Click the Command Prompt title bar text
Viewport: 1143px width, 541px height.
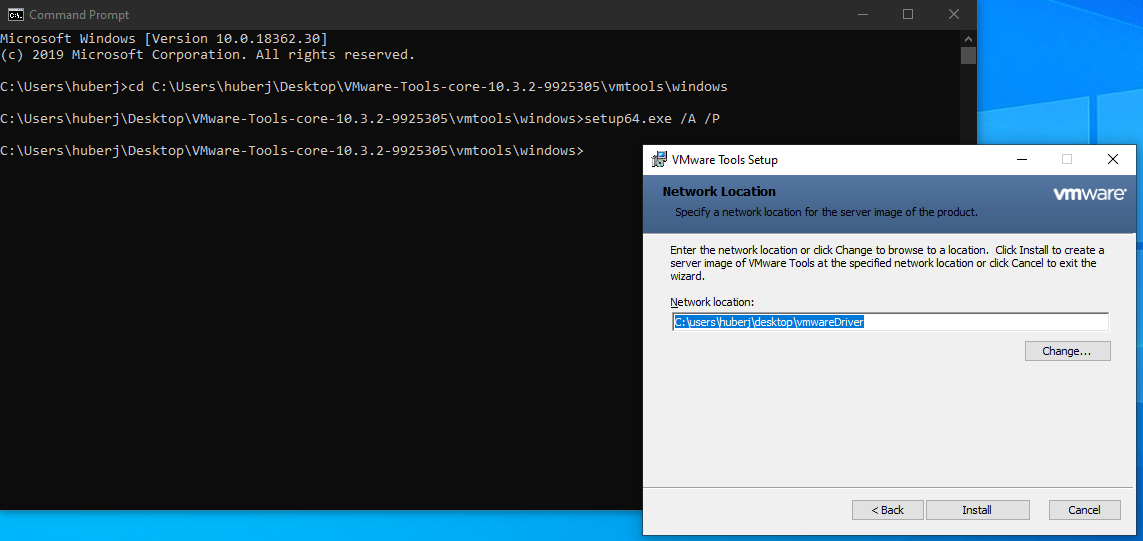click(79, 14)
